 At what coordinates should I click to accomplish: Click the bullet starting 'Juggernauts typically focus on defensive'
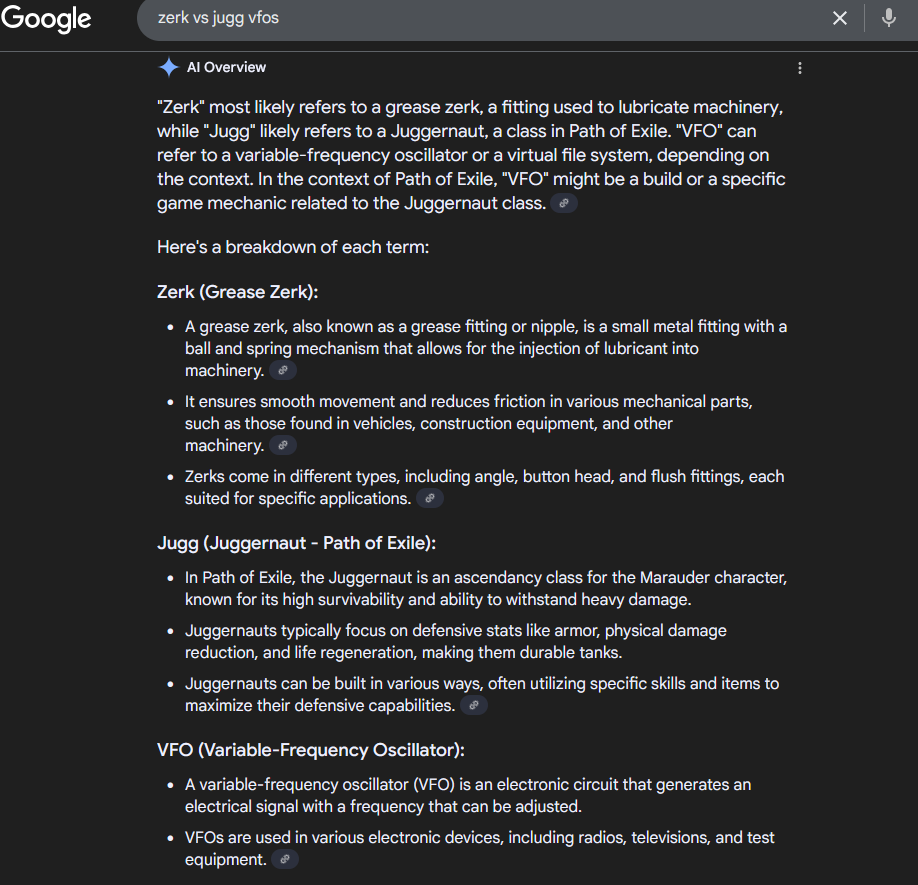[456, 642]
